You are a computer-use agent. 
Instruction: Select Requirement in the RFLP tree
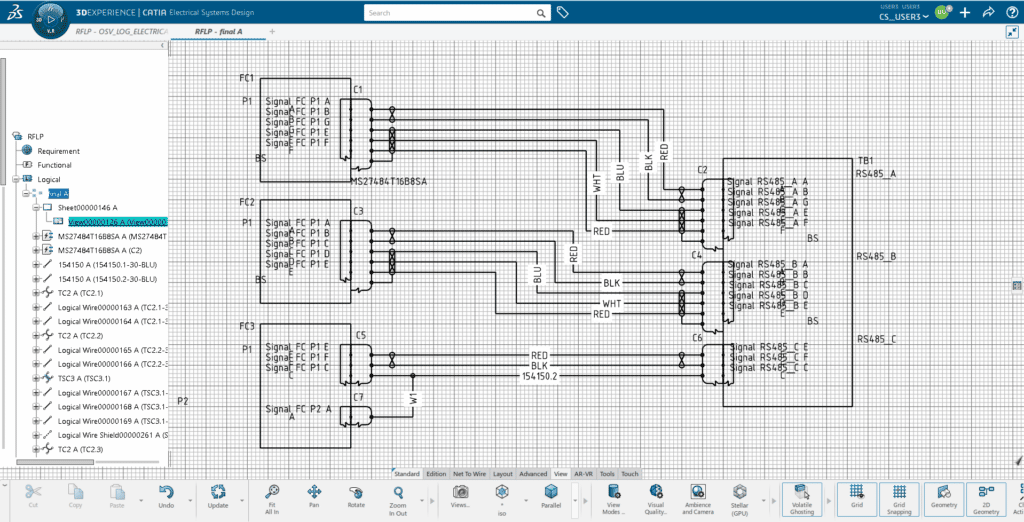(x=58, y=150)
